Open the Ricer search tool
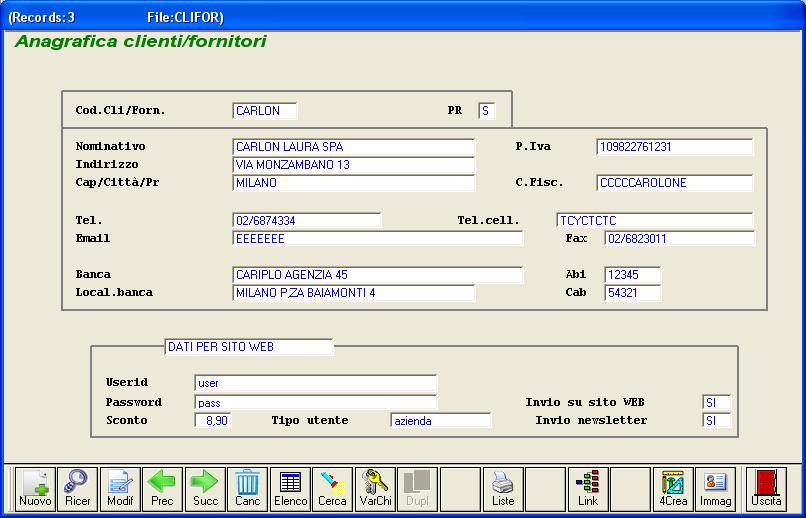 78,489
